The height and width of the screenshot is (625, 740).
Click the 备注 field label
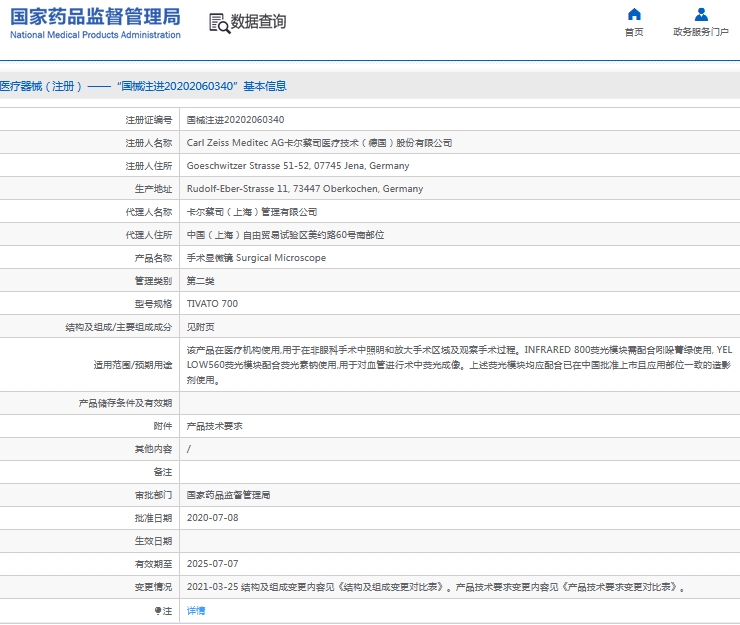163,472
